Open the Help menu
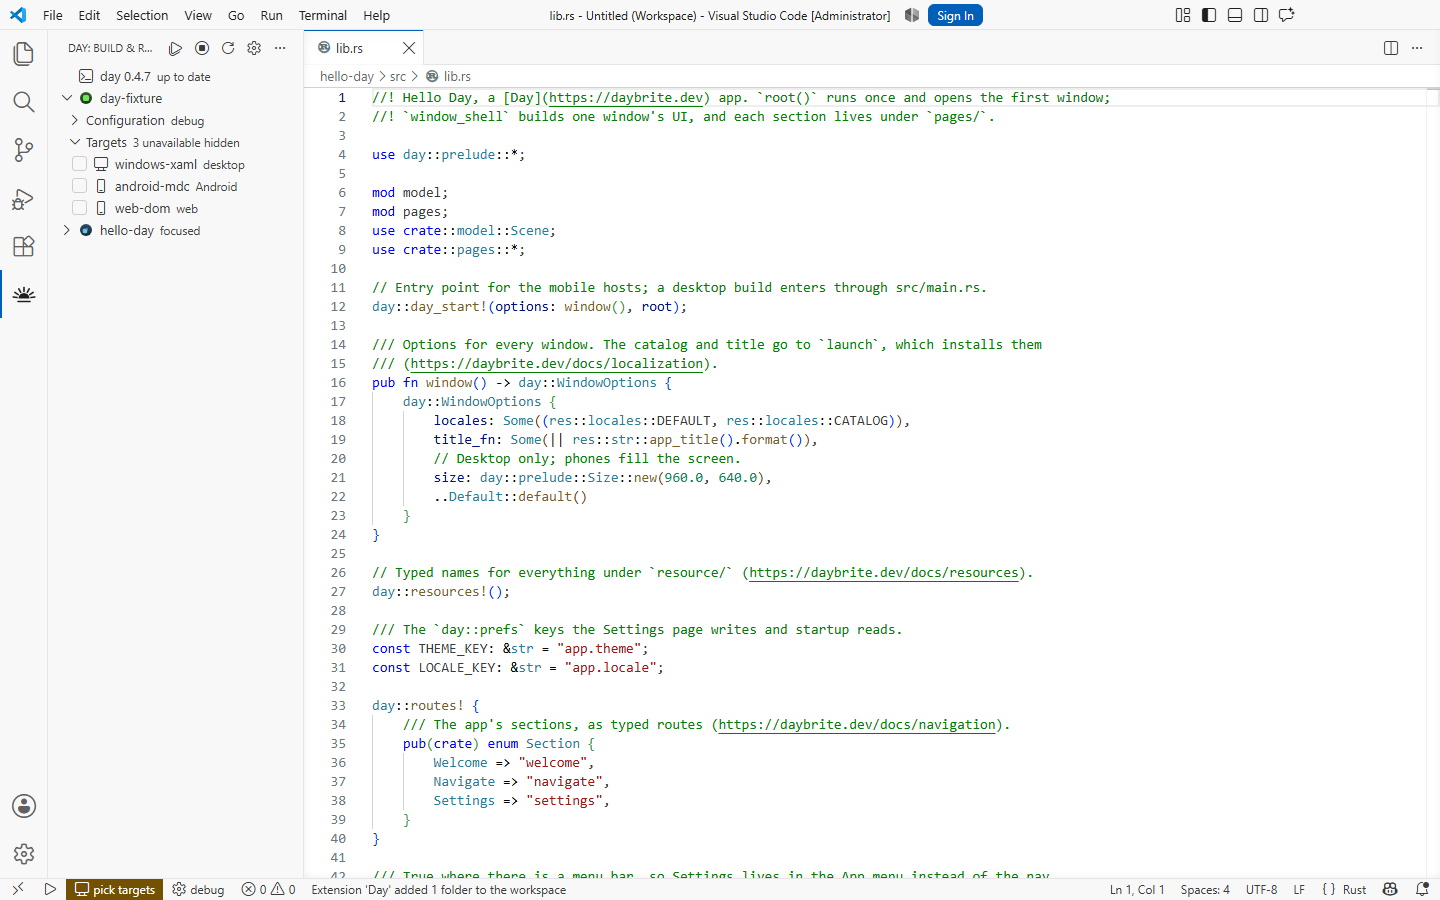The width and height of the screenshot is (1440, 900). click(377, 15)
